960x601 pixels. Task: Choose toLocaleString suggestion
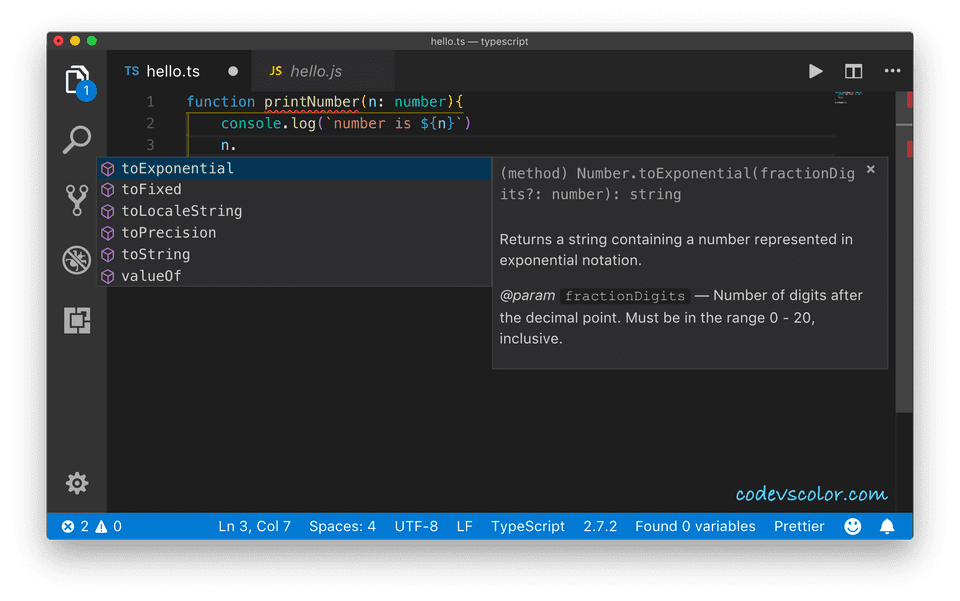(181, 211)
